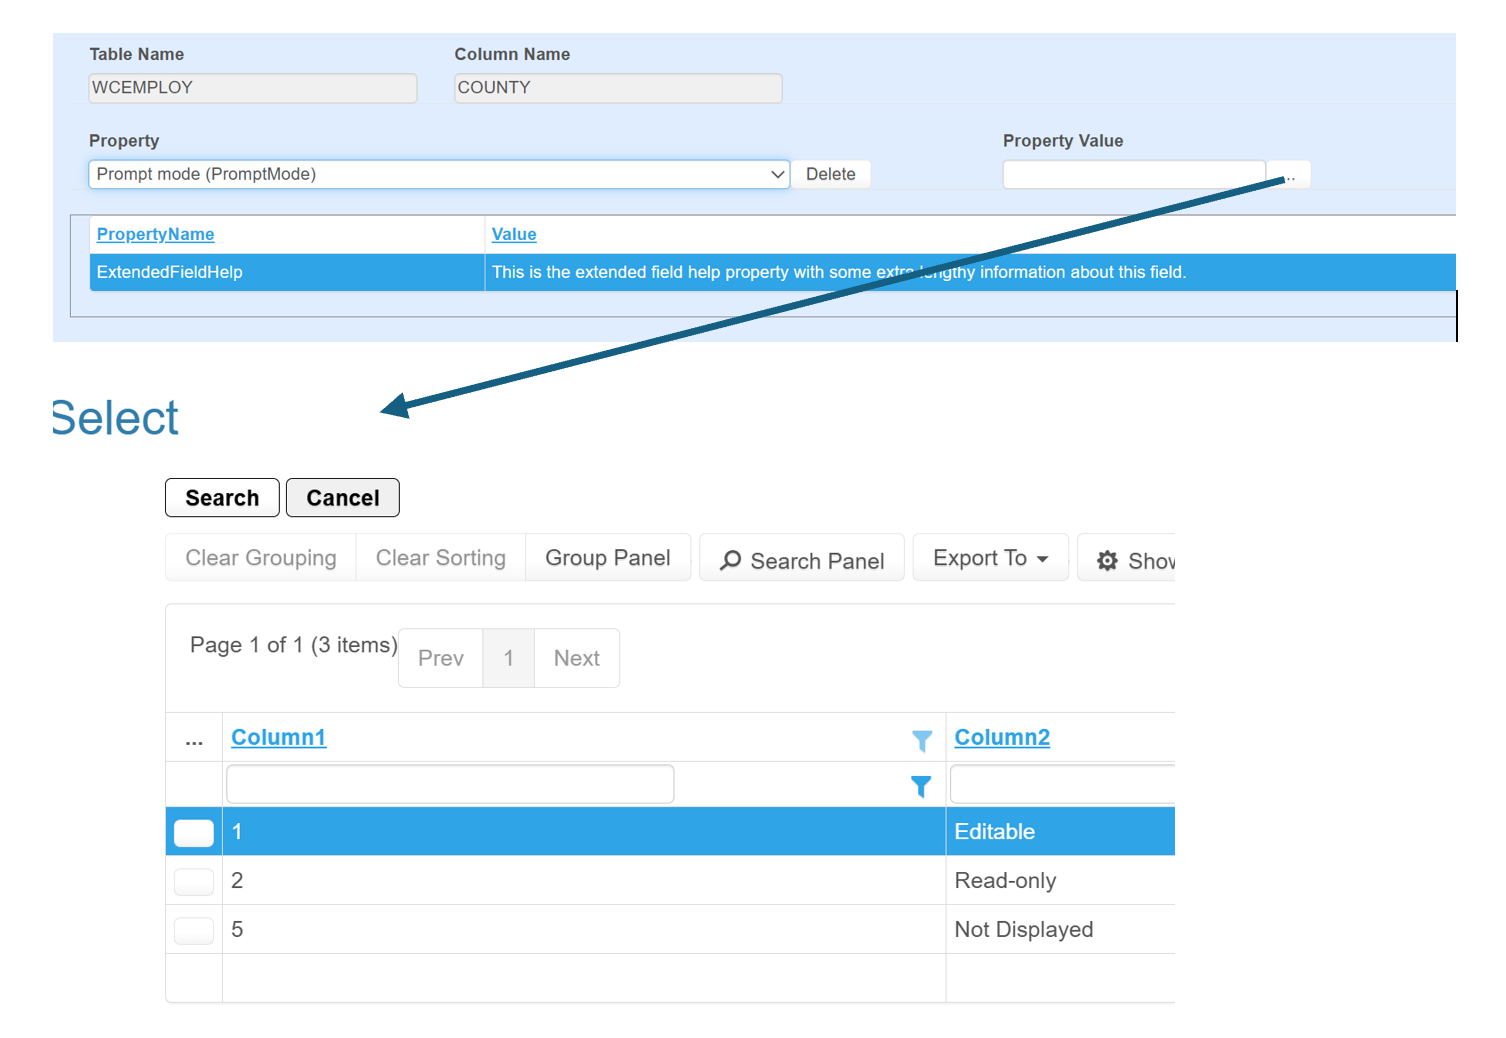Click the Column1 filter text field
The height and width of the screenshot is (1038, 1506).
450,784
